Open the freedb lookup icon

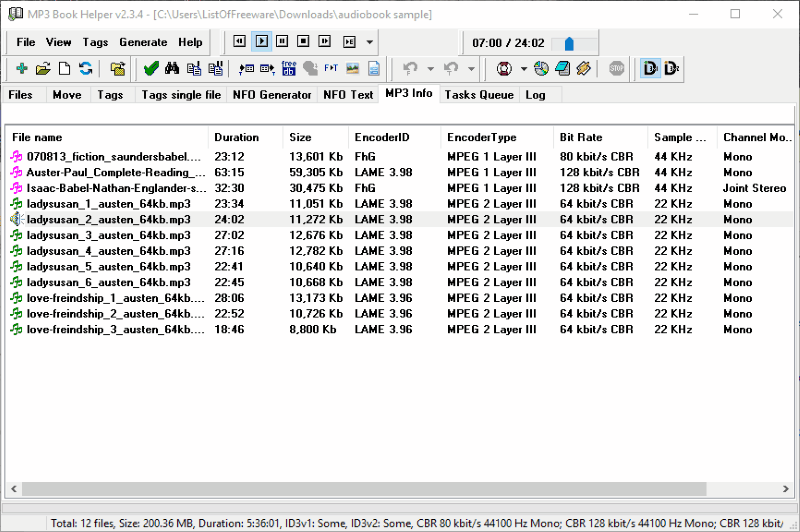pos(289,68)
